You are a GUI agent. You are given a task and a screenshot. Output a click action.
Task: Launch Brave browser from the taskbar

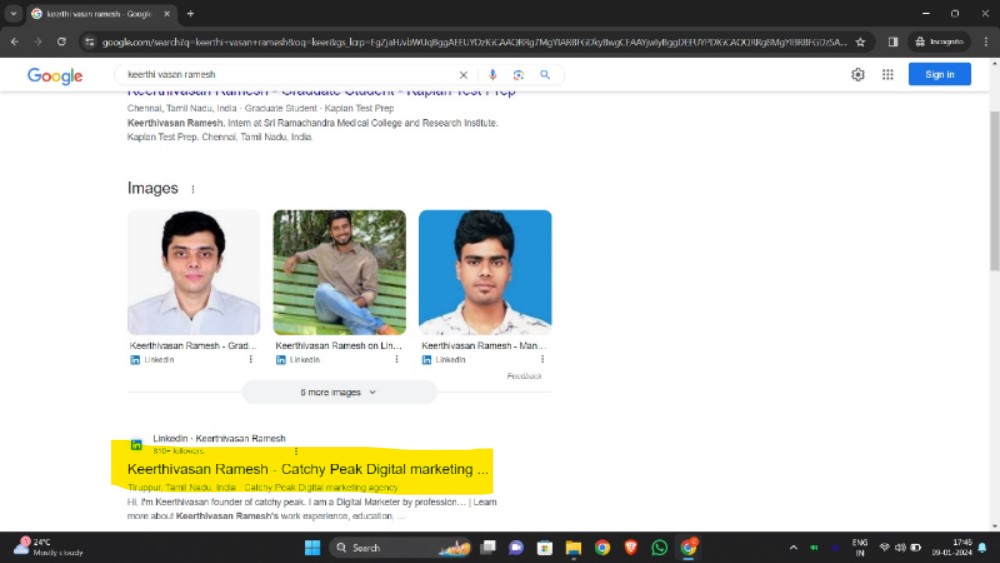point(631,548)
